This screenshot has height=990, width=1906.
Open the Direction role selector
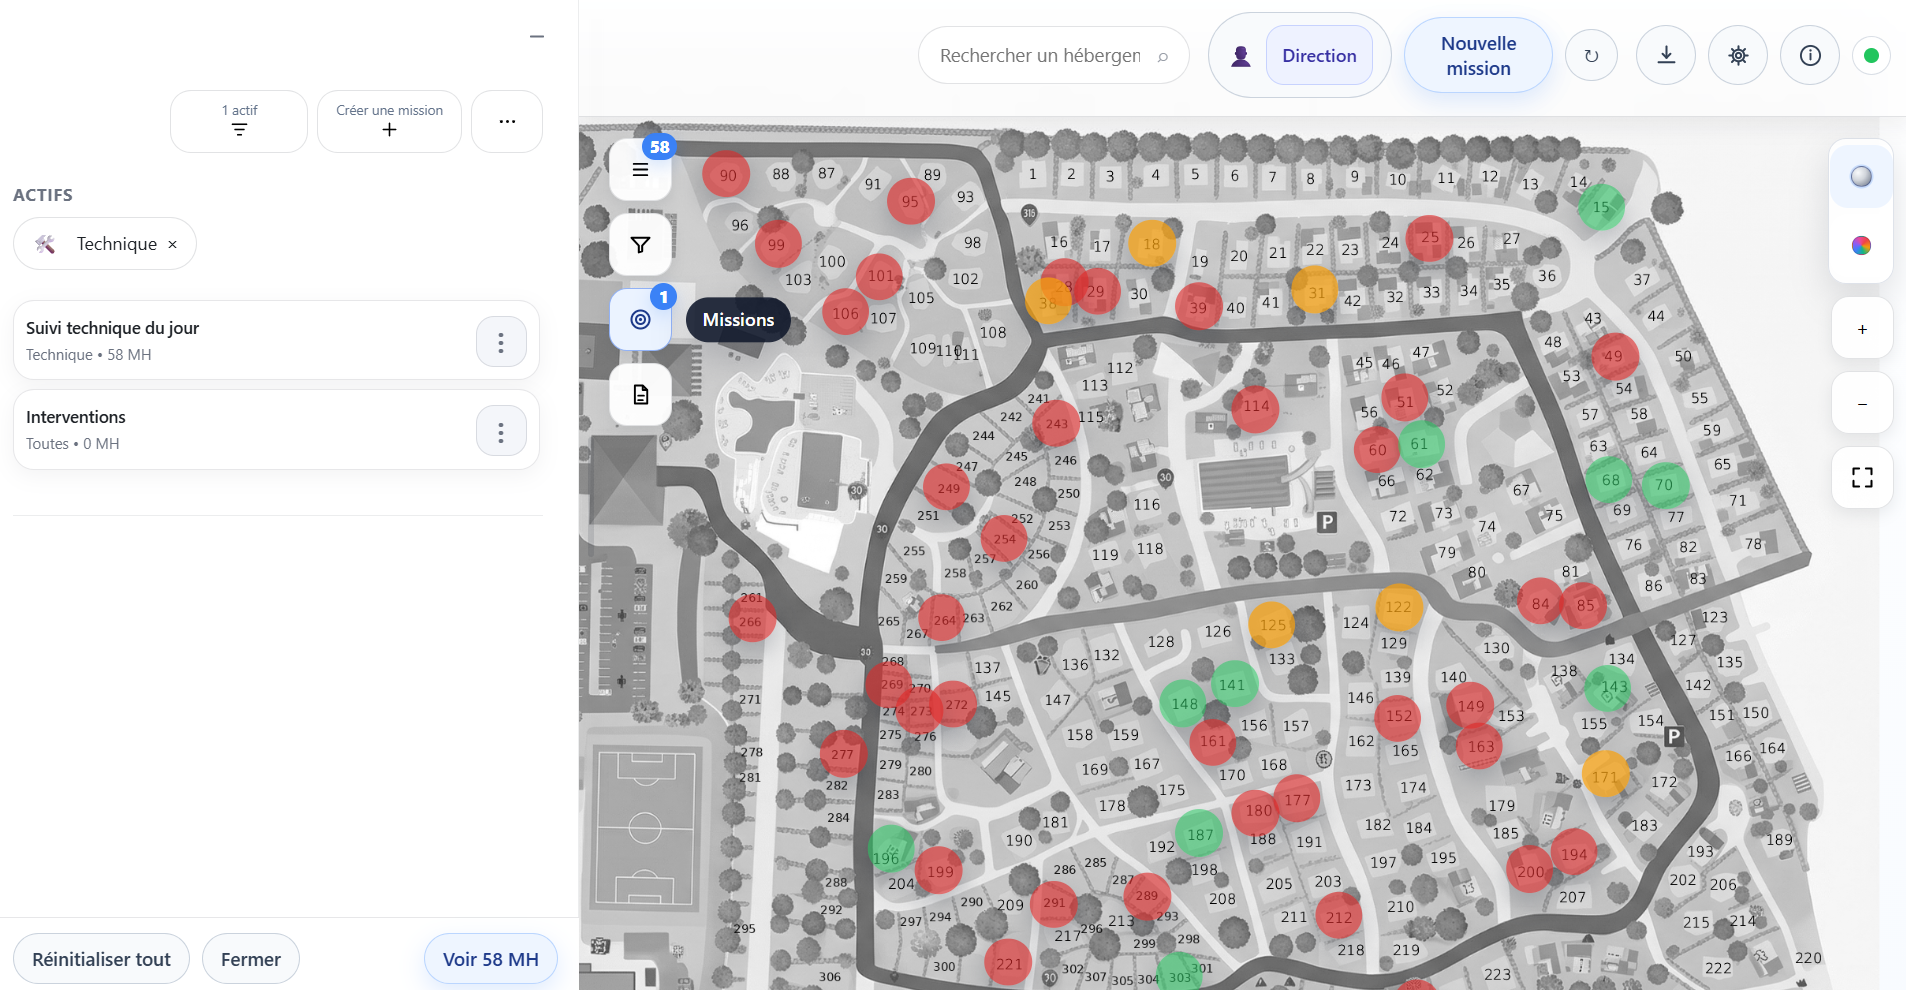click(1319, 56)
